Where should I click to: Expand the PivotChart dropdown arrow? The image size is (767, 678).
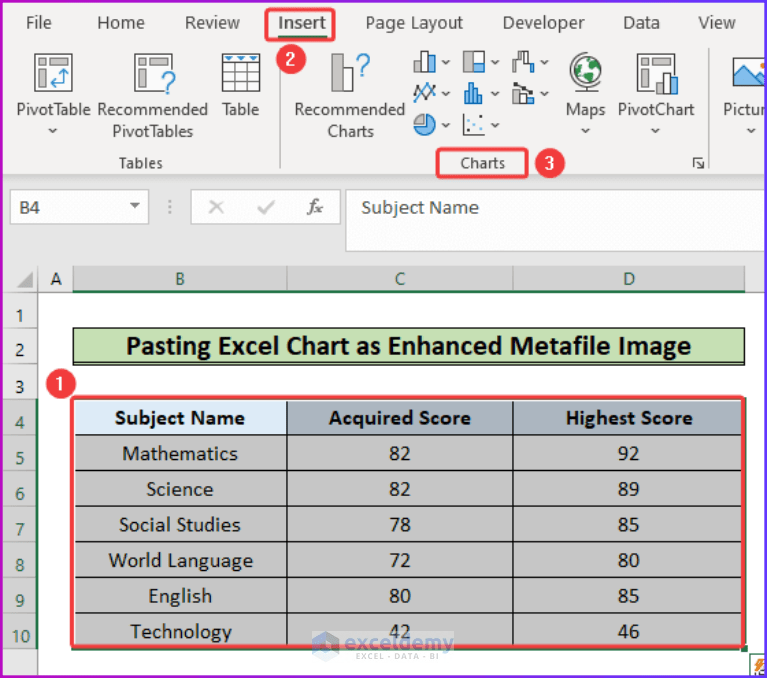tap(655, 131)
